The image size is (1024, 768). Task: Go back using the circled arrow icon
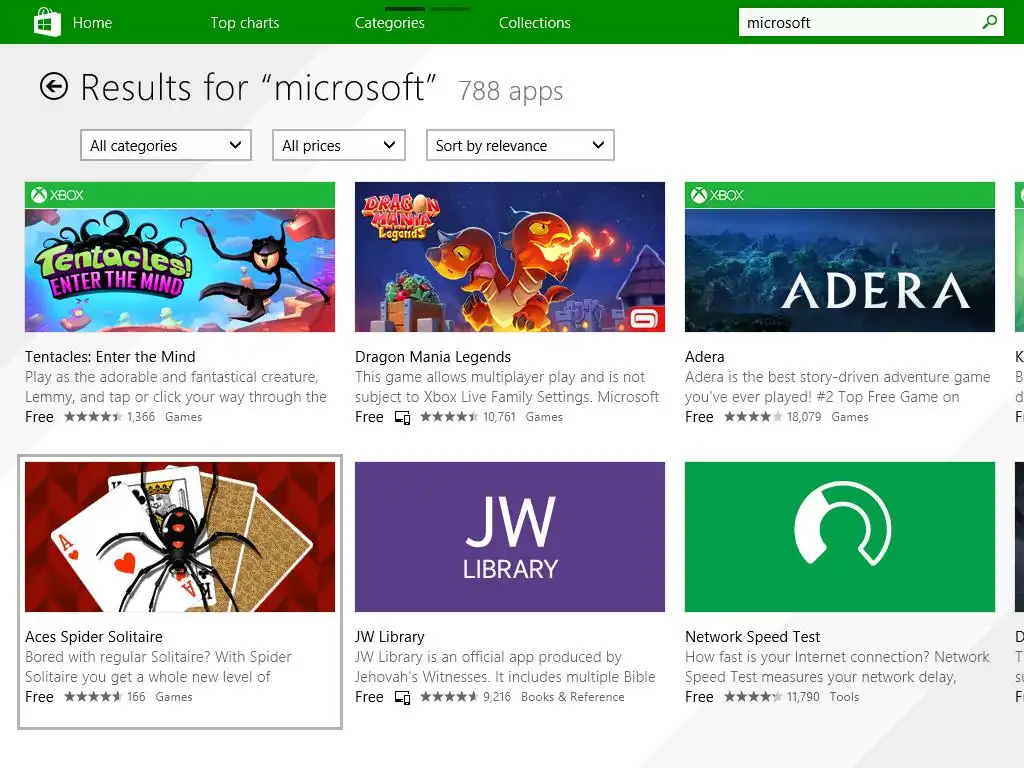coord(54,86)
